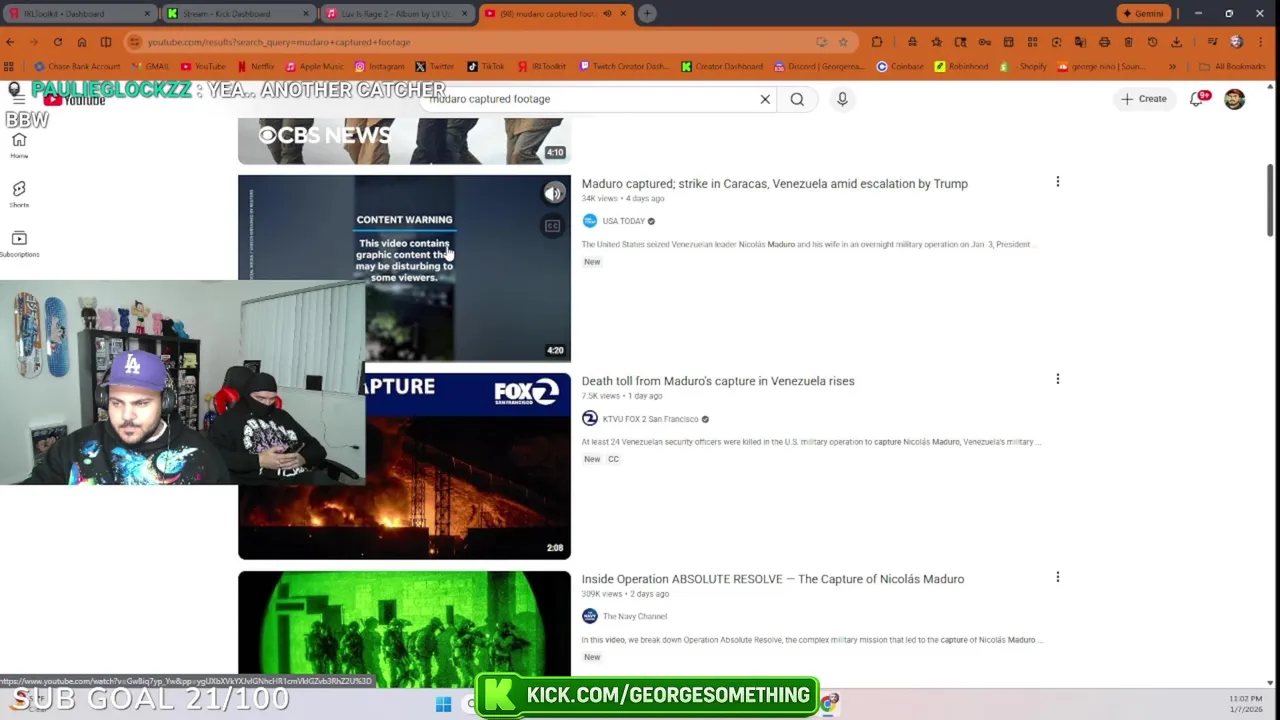Open the All Bookmarks folder
Screen dimensions: 1280x720
coord(1232,67)
